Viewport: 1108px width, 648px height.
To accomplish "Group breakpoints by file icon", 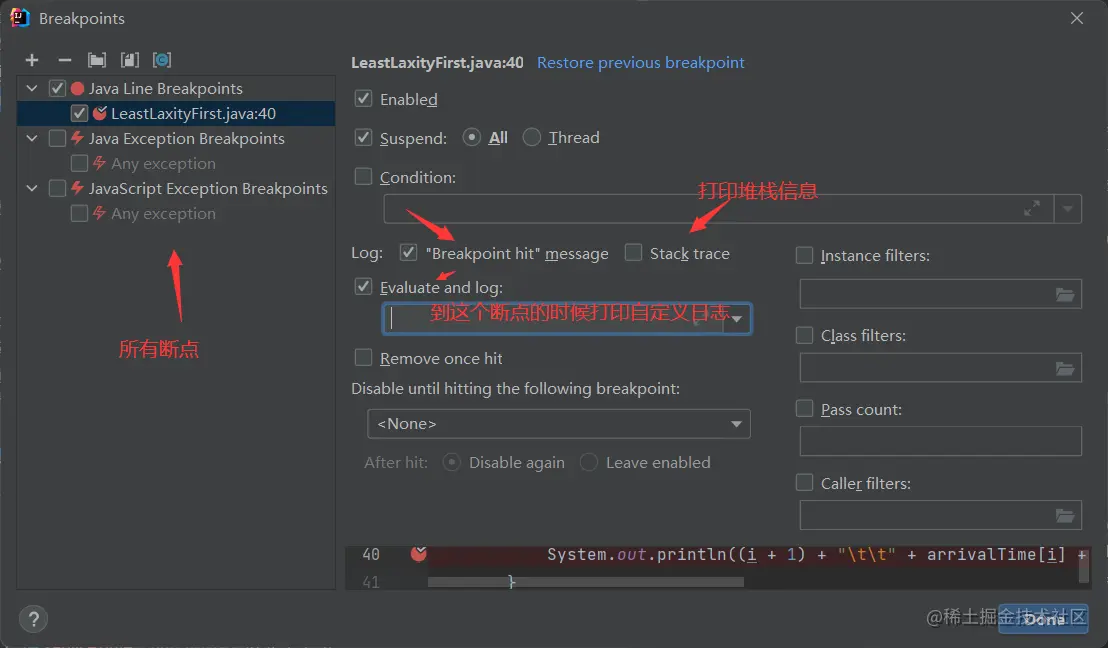I will point(129,60).
